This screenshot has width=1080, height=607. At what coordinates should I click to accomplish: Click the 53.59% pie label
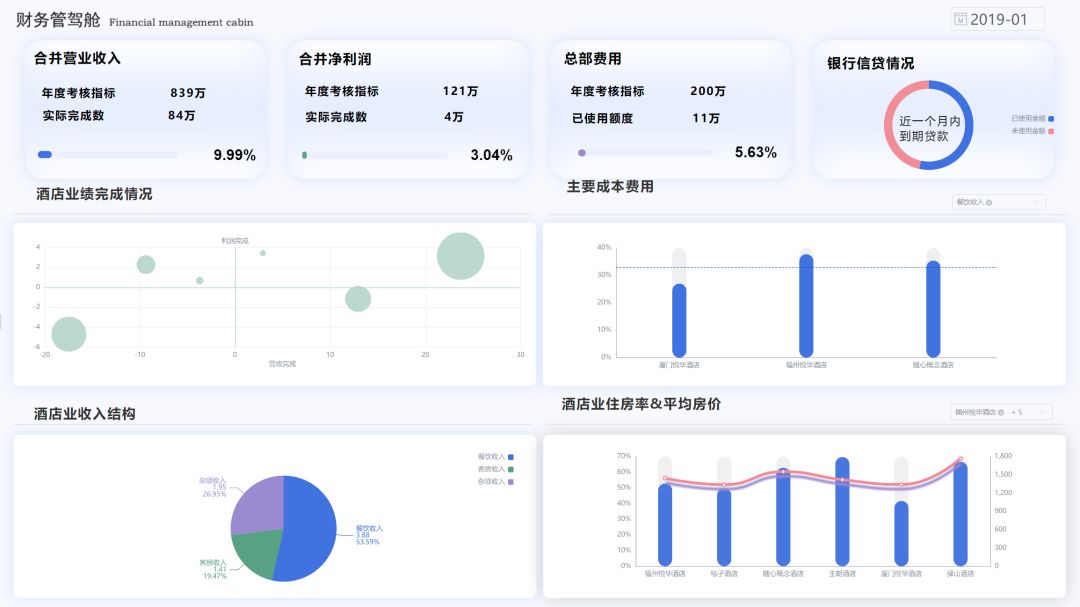point(368,542)
